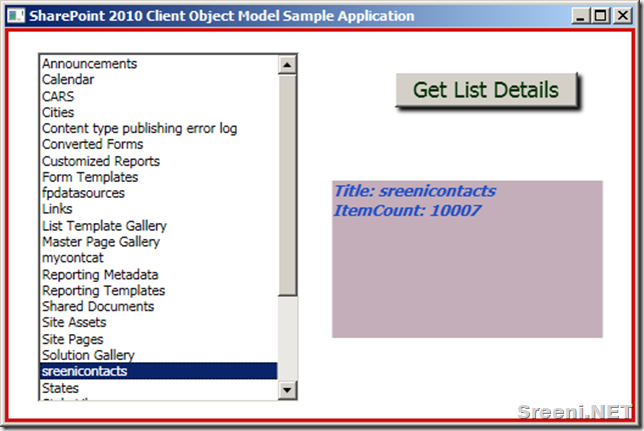Click the Get List Details button
The width and height of the screenshot is (644, 431).
click(486, 90)
